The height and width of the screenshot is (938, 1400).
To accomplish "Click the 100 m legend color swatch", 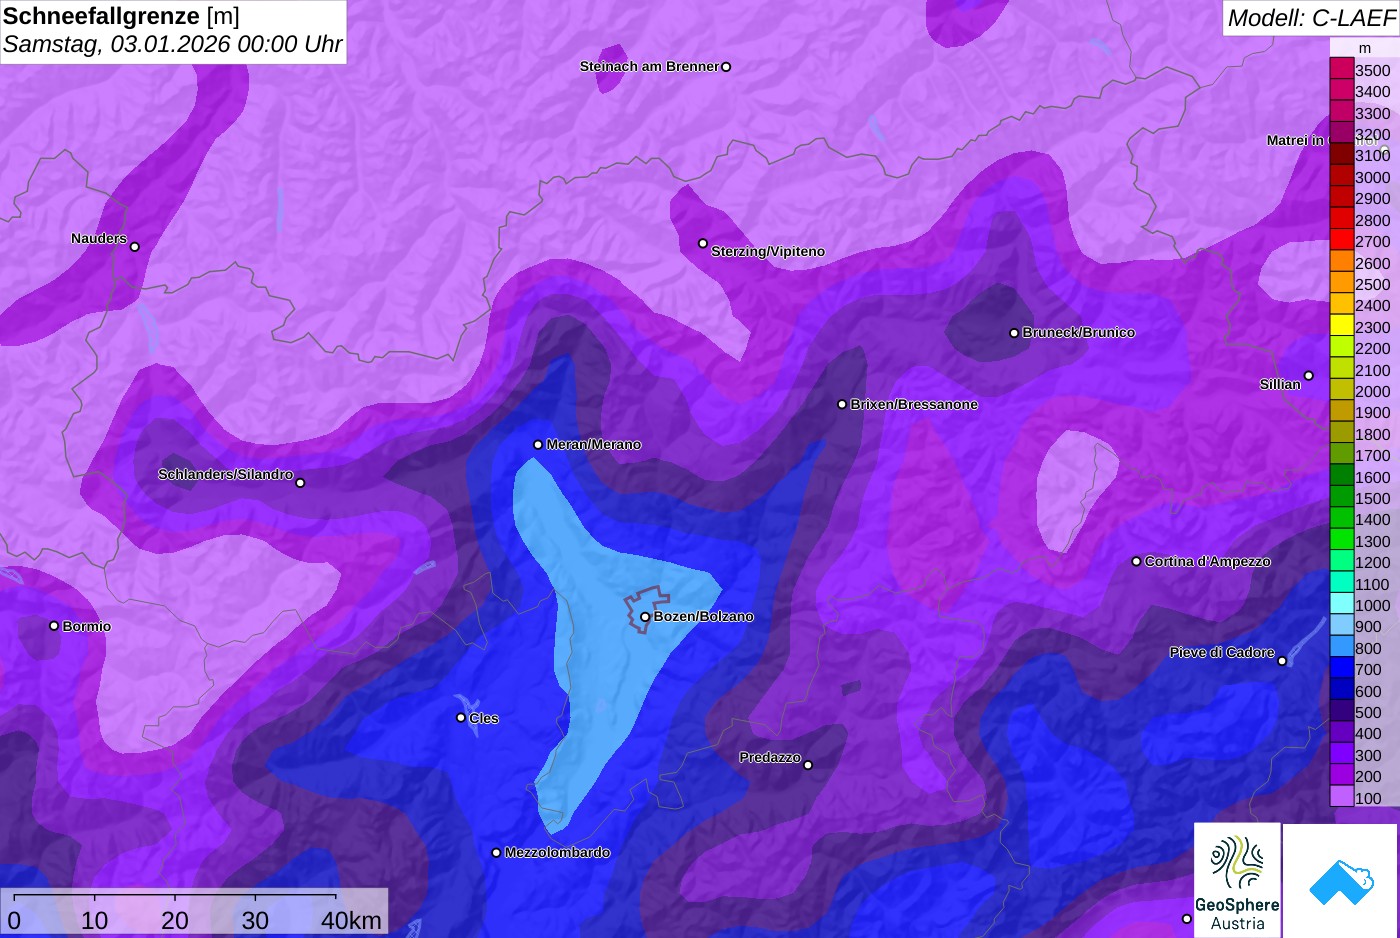I will [x=1342, y=797].
